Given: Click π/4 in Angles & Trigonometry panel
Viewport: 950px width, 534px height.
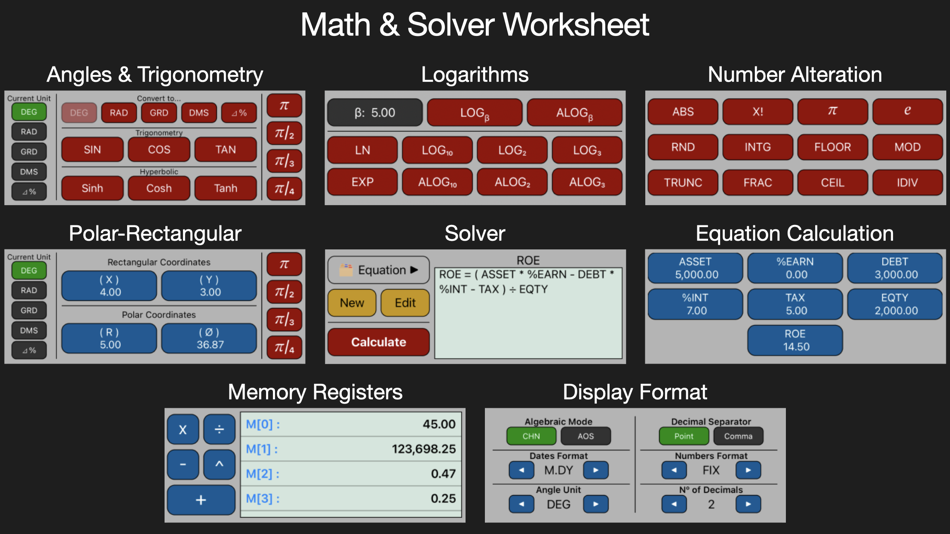Looking at the screenshot, I should point(284,189).
